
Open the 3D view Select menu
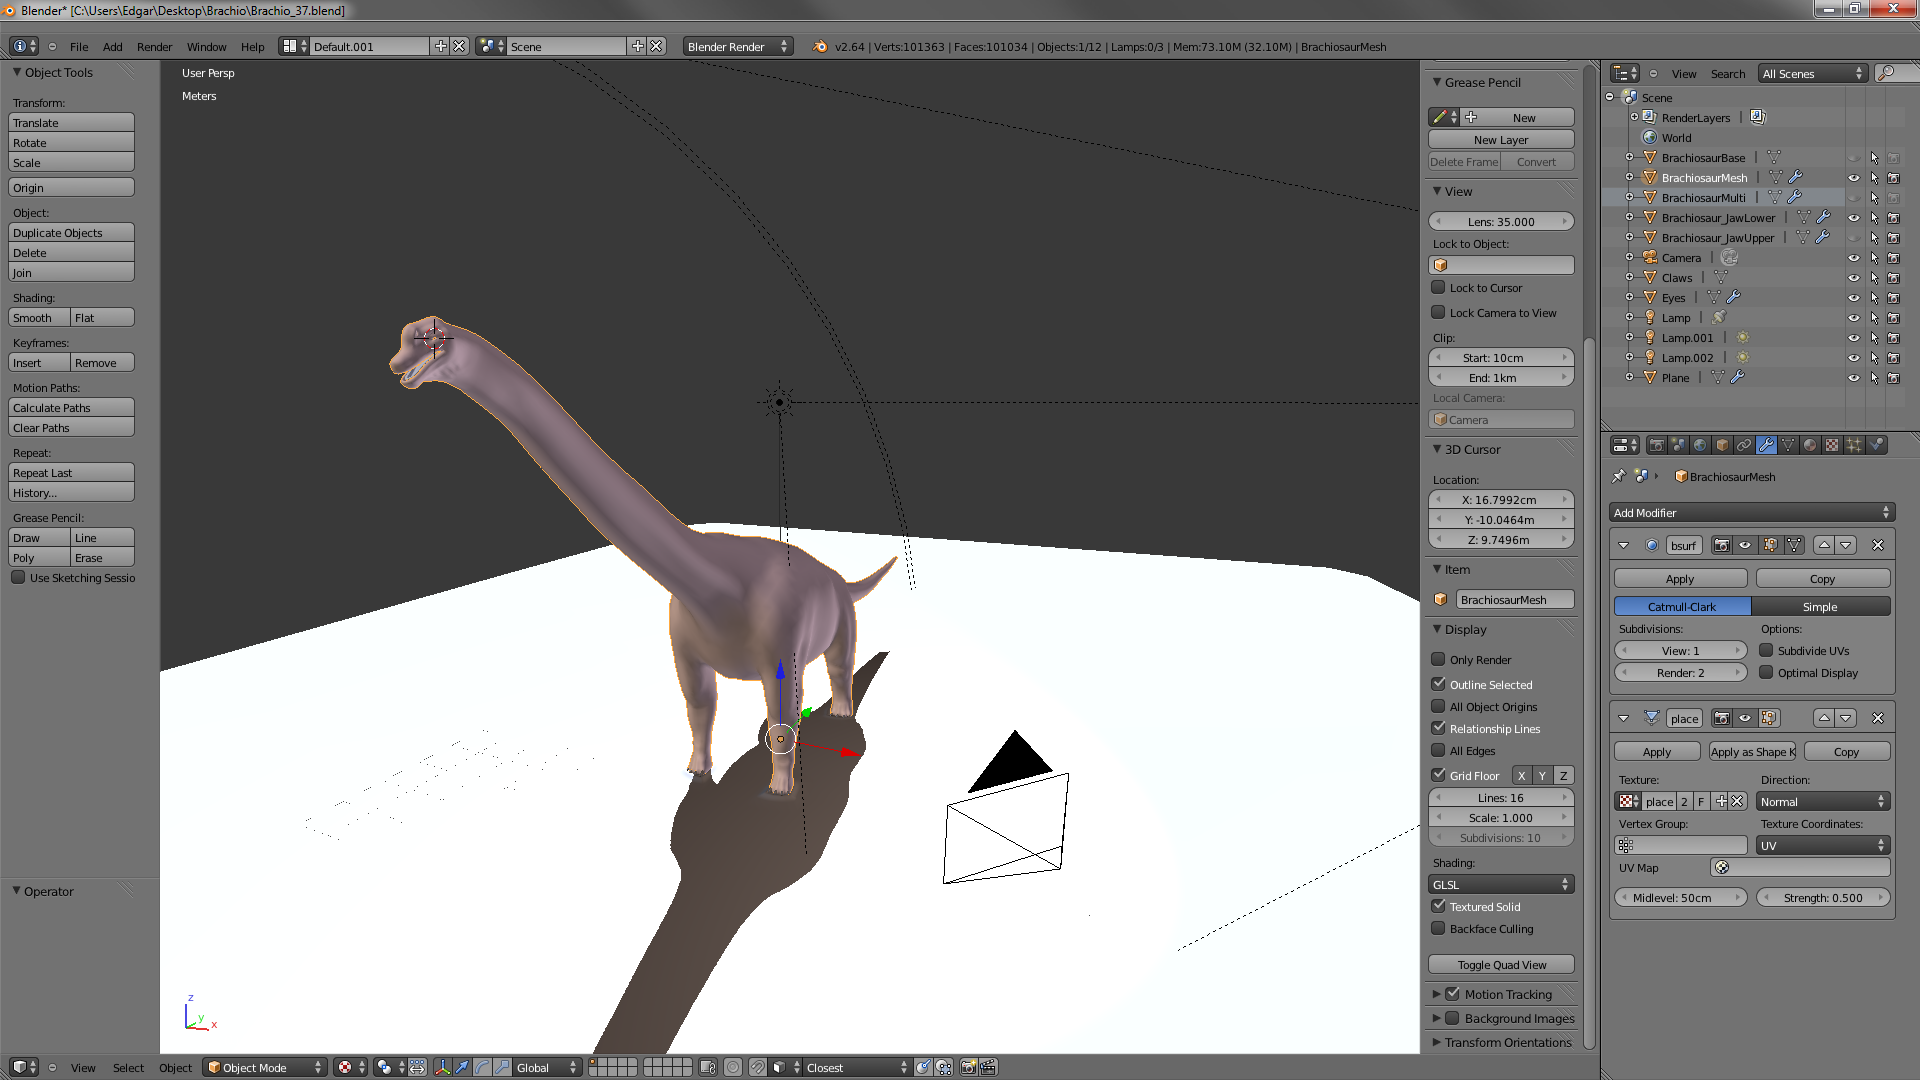point(128,1067)
